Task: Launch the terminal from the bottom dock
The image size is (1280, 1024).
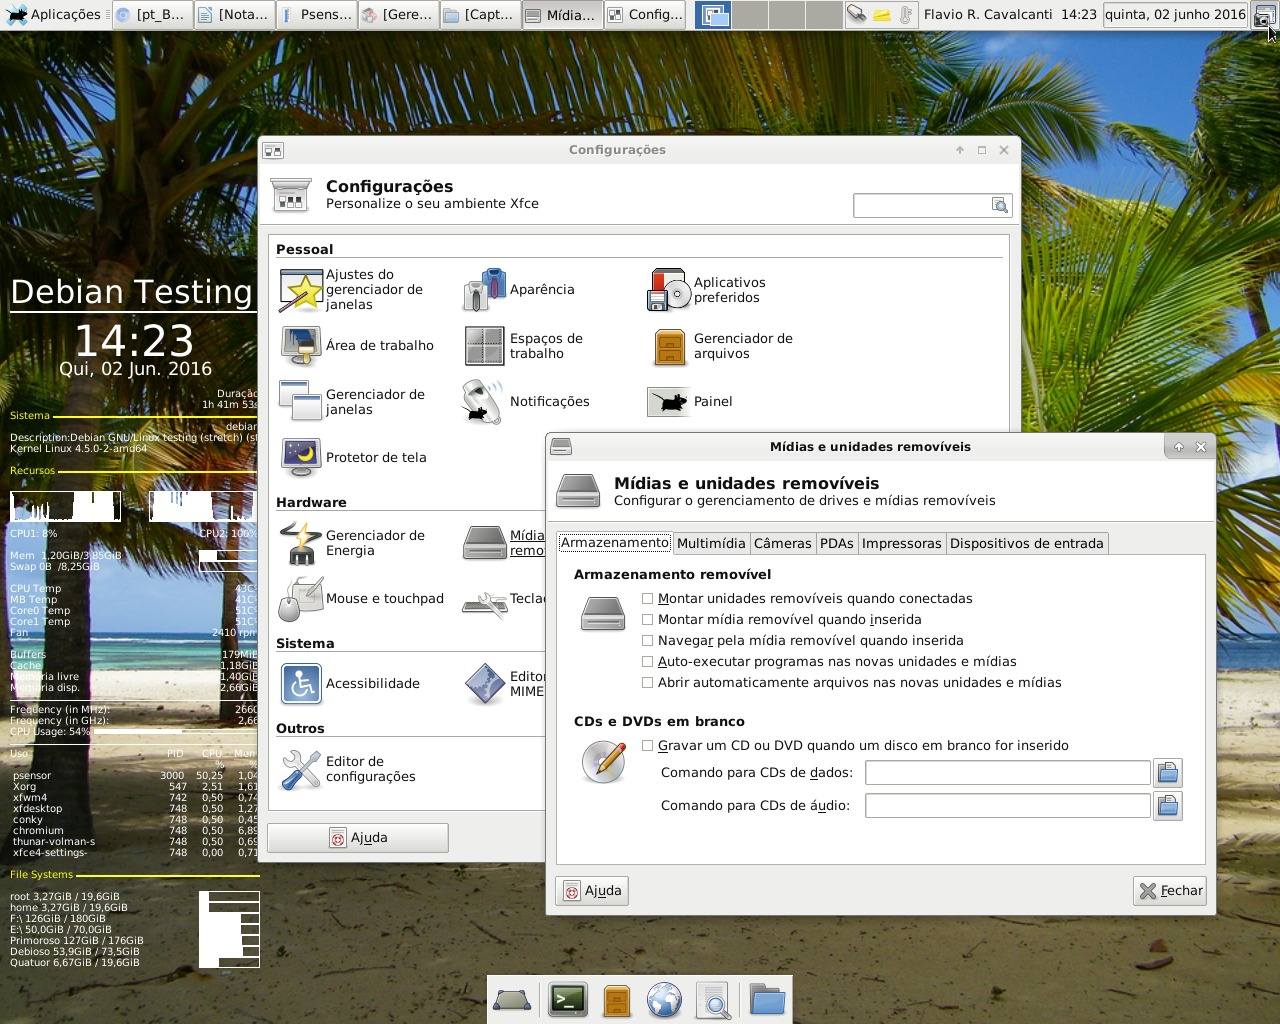Action: coord(568,999)
